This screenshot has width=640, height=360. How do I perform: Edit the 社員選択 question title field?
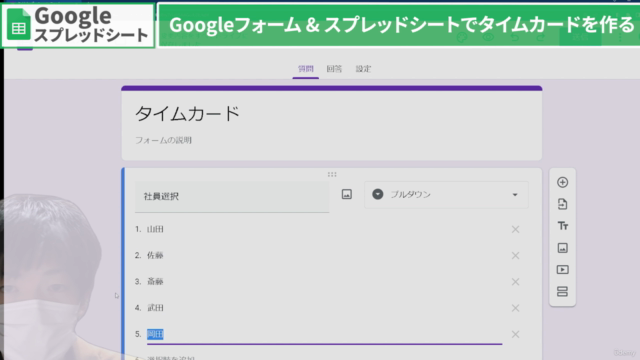click(x=232, y=197)
